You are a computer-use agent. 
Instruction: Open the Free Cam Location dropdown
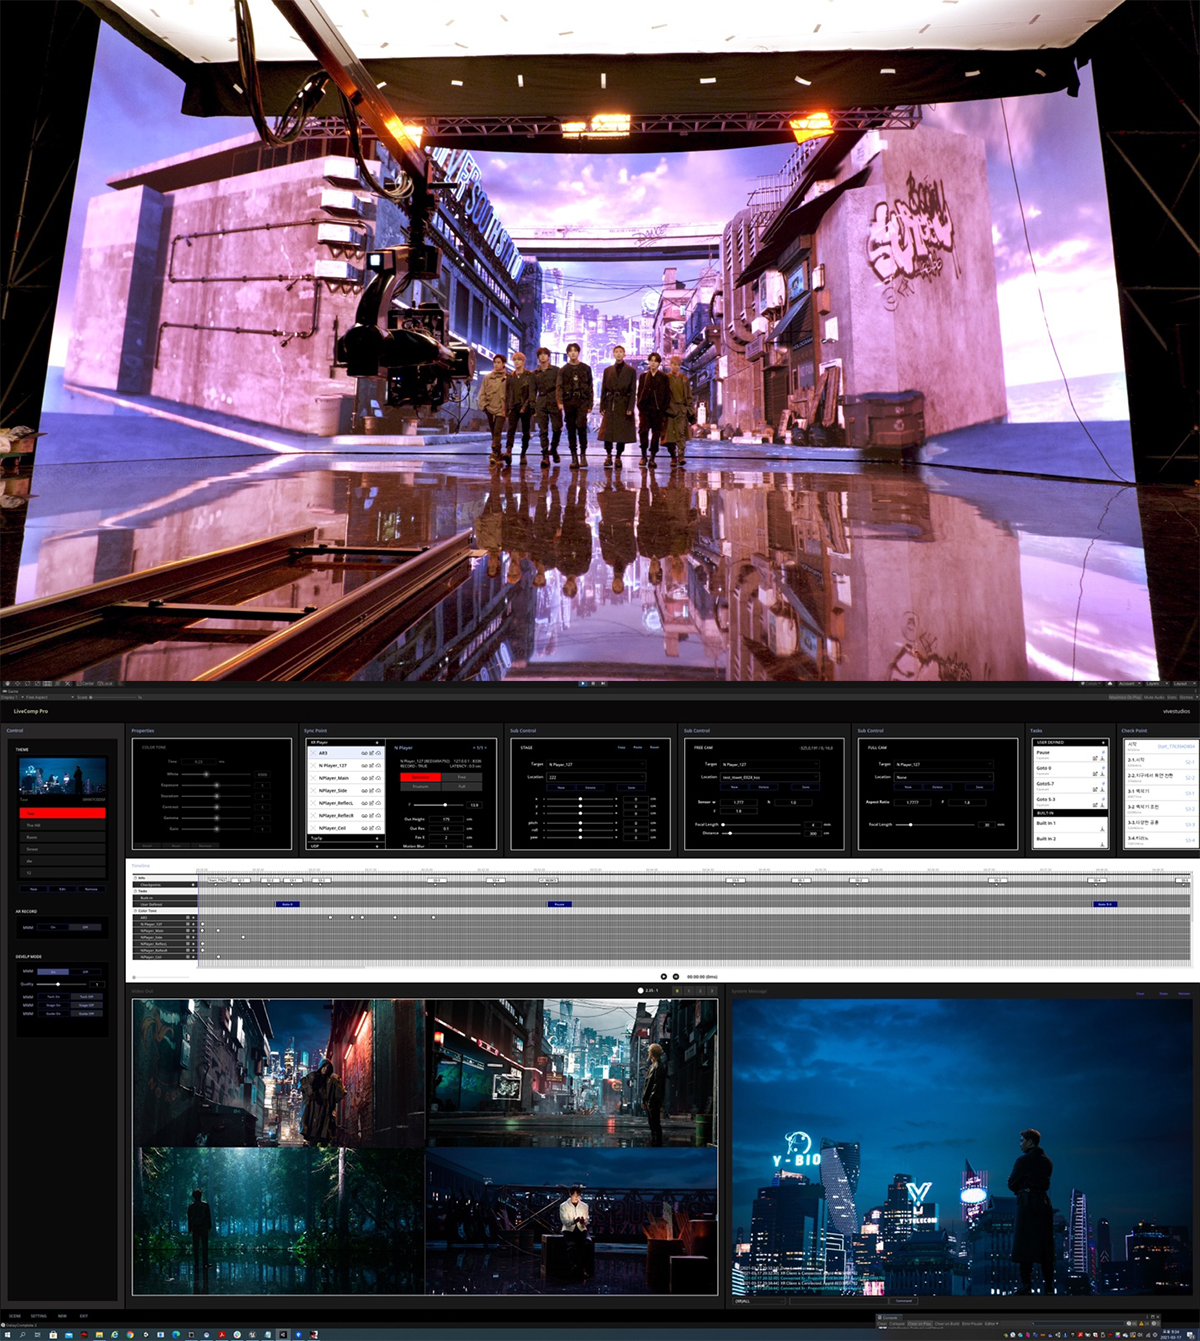pos(769,777)
